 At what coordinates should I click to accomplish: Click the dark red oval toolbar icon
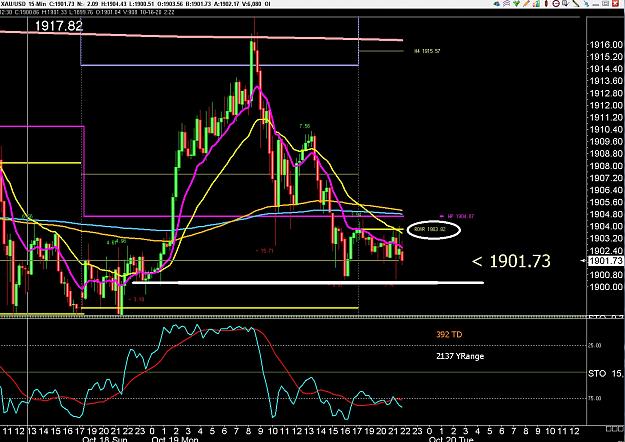click(x=546, y=4)
